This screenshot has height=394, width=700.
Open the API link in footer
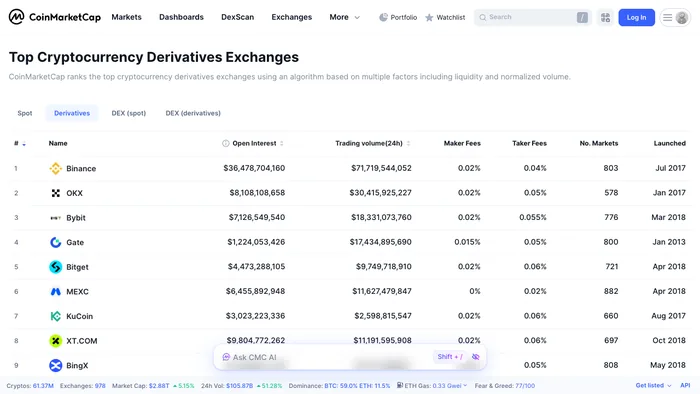685,386
